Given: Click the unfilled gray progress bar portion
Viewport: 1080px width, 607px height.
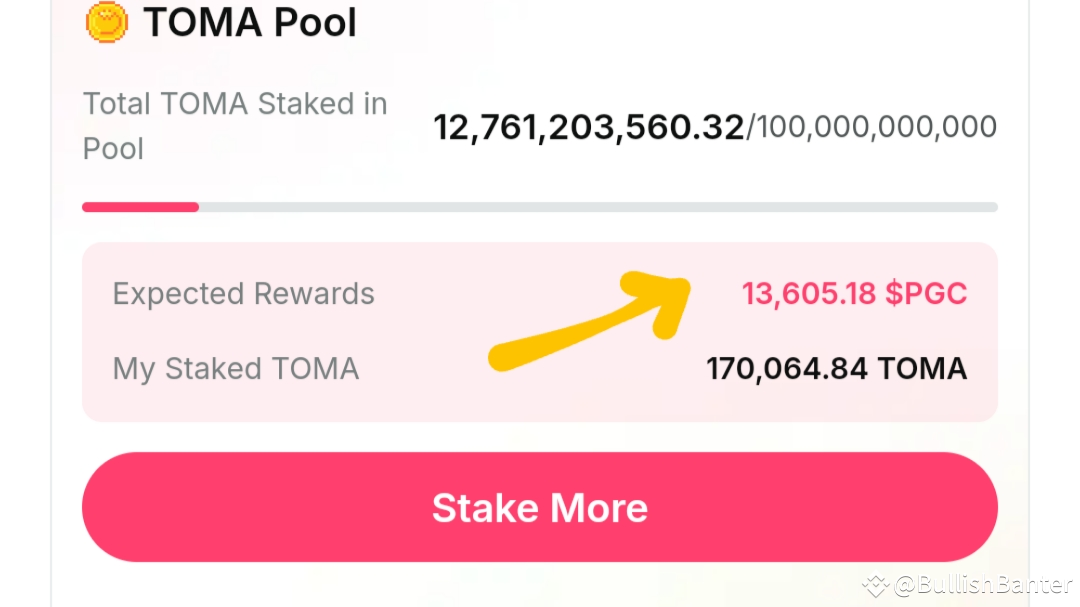Looking at the screenshot, I should [598, 207].
